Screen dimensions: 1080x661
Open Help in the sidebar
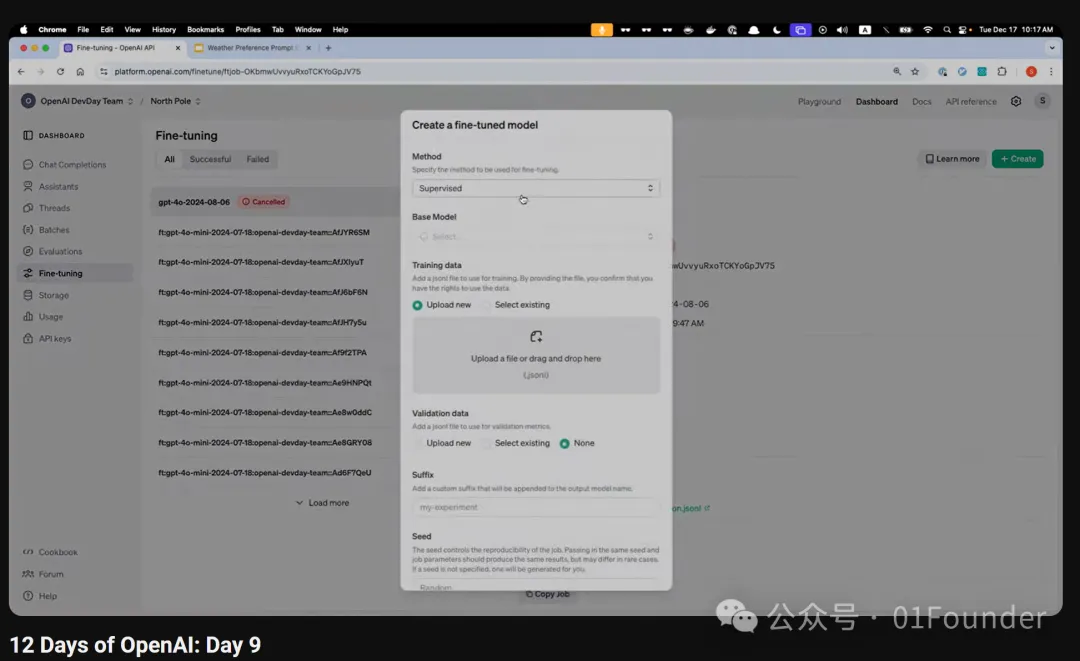pos(40,596)
